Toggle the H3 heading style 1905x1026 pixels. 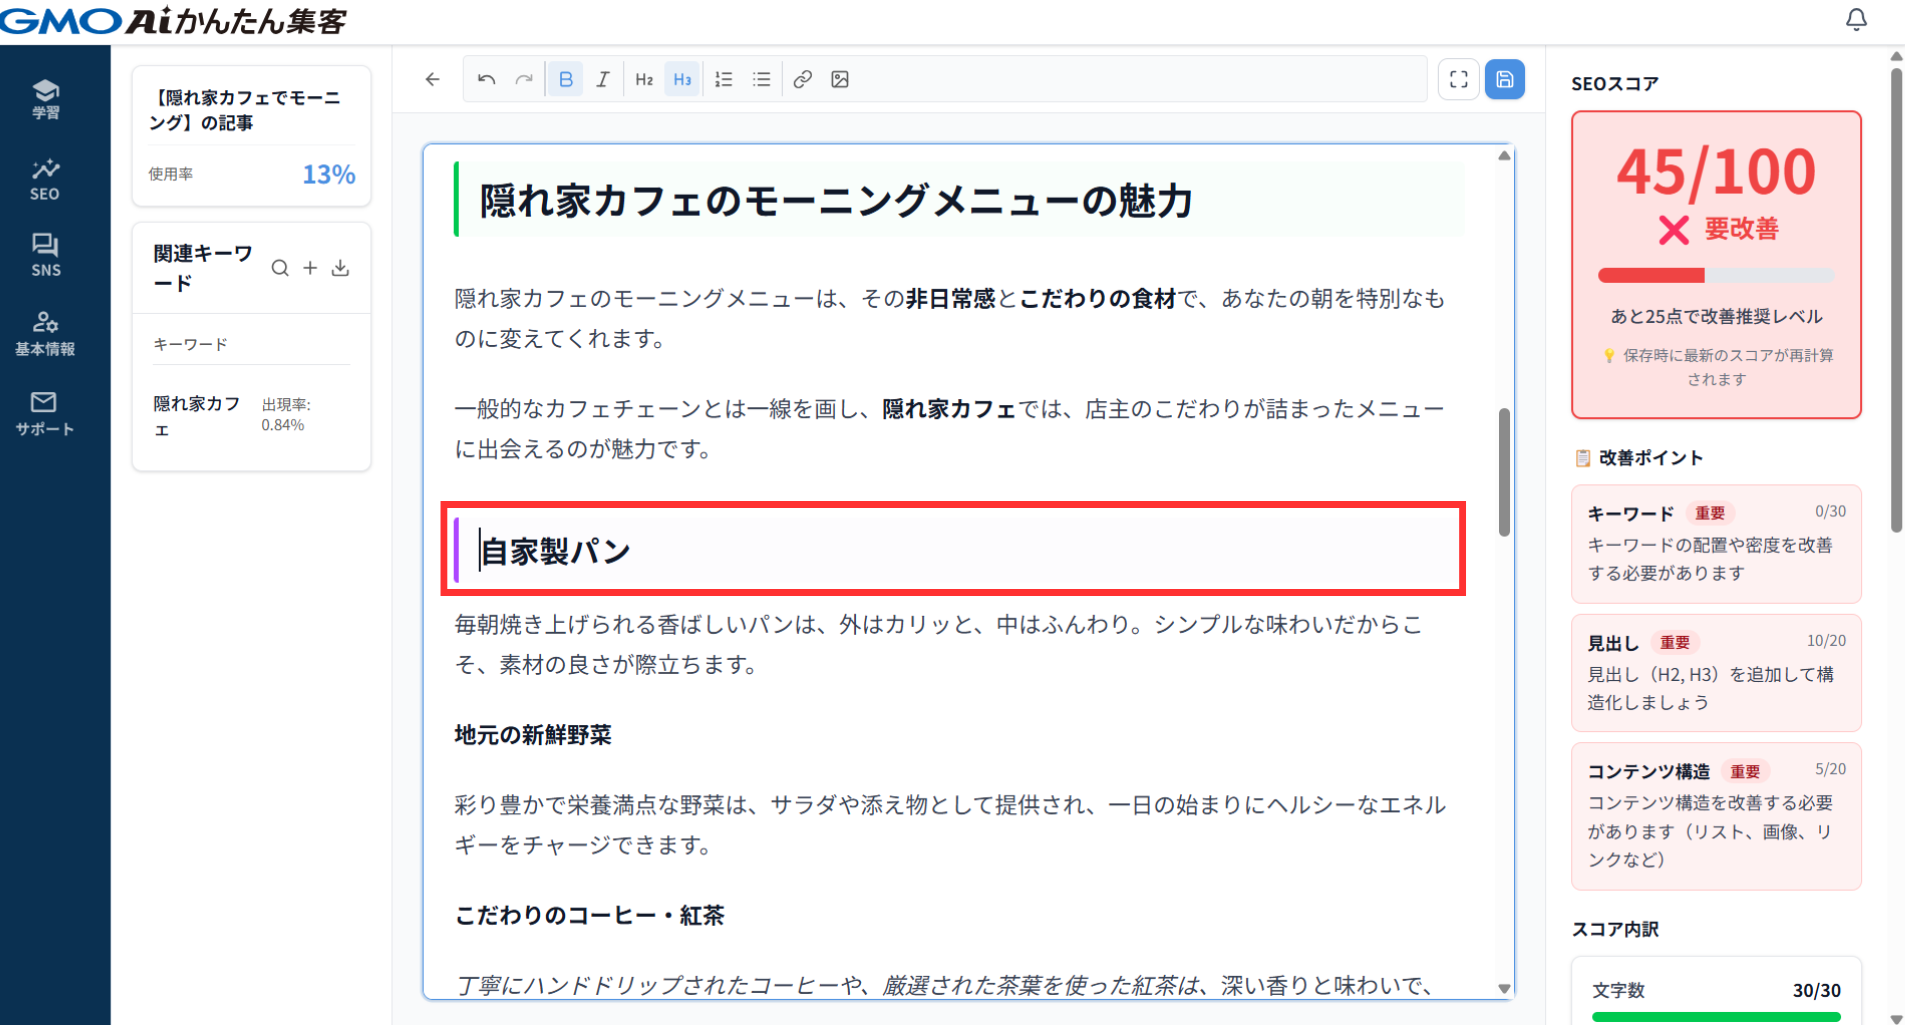(682, 80)
